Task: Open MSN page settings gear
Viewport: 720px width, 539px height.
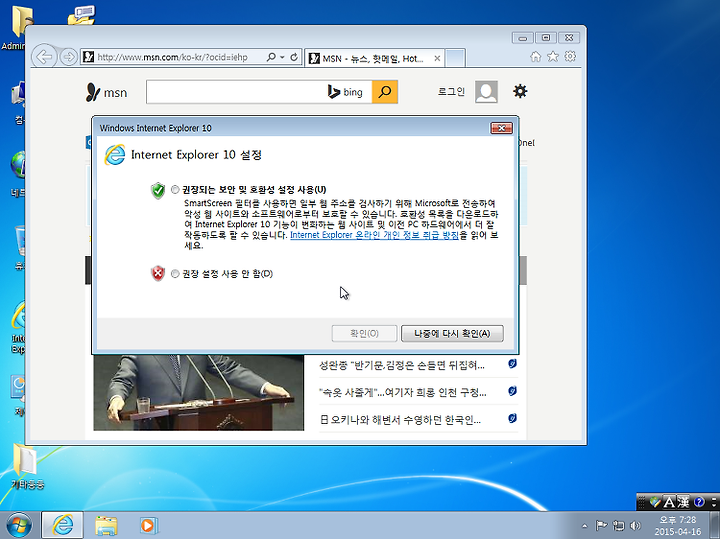Action: (520, 91)
